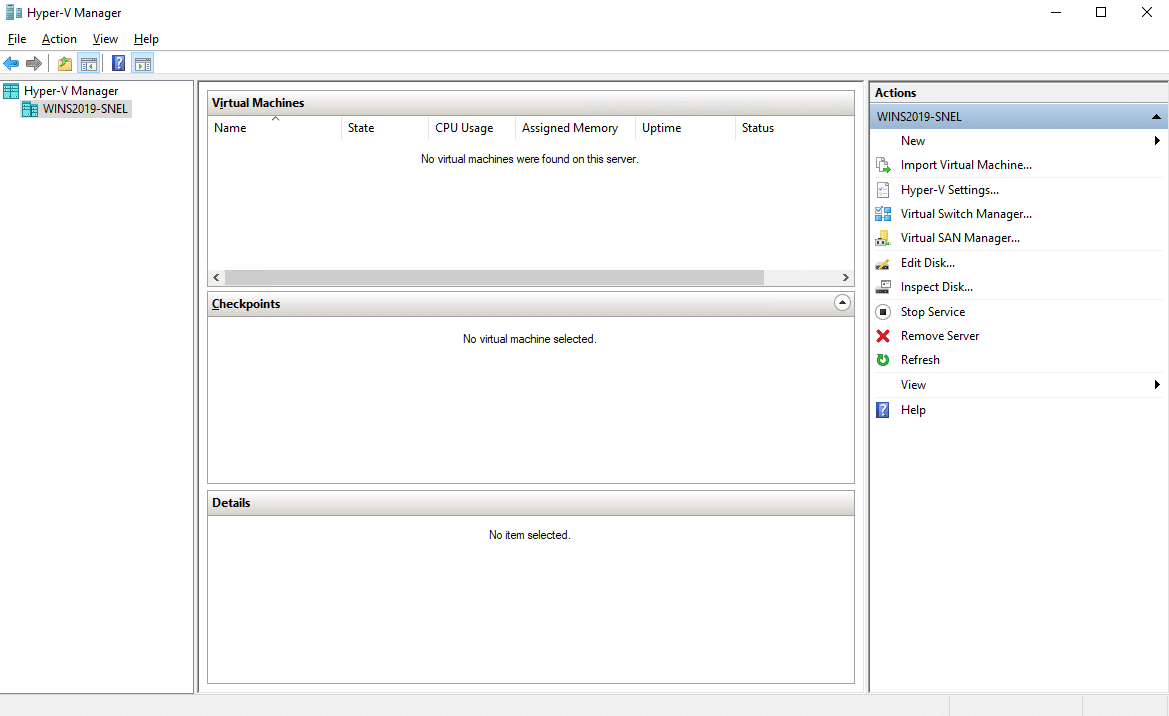Click the Virtual SAN Manager icon
Image resolution: width=1169 pixels, height=716 pixels.
[x=883, y=238]
